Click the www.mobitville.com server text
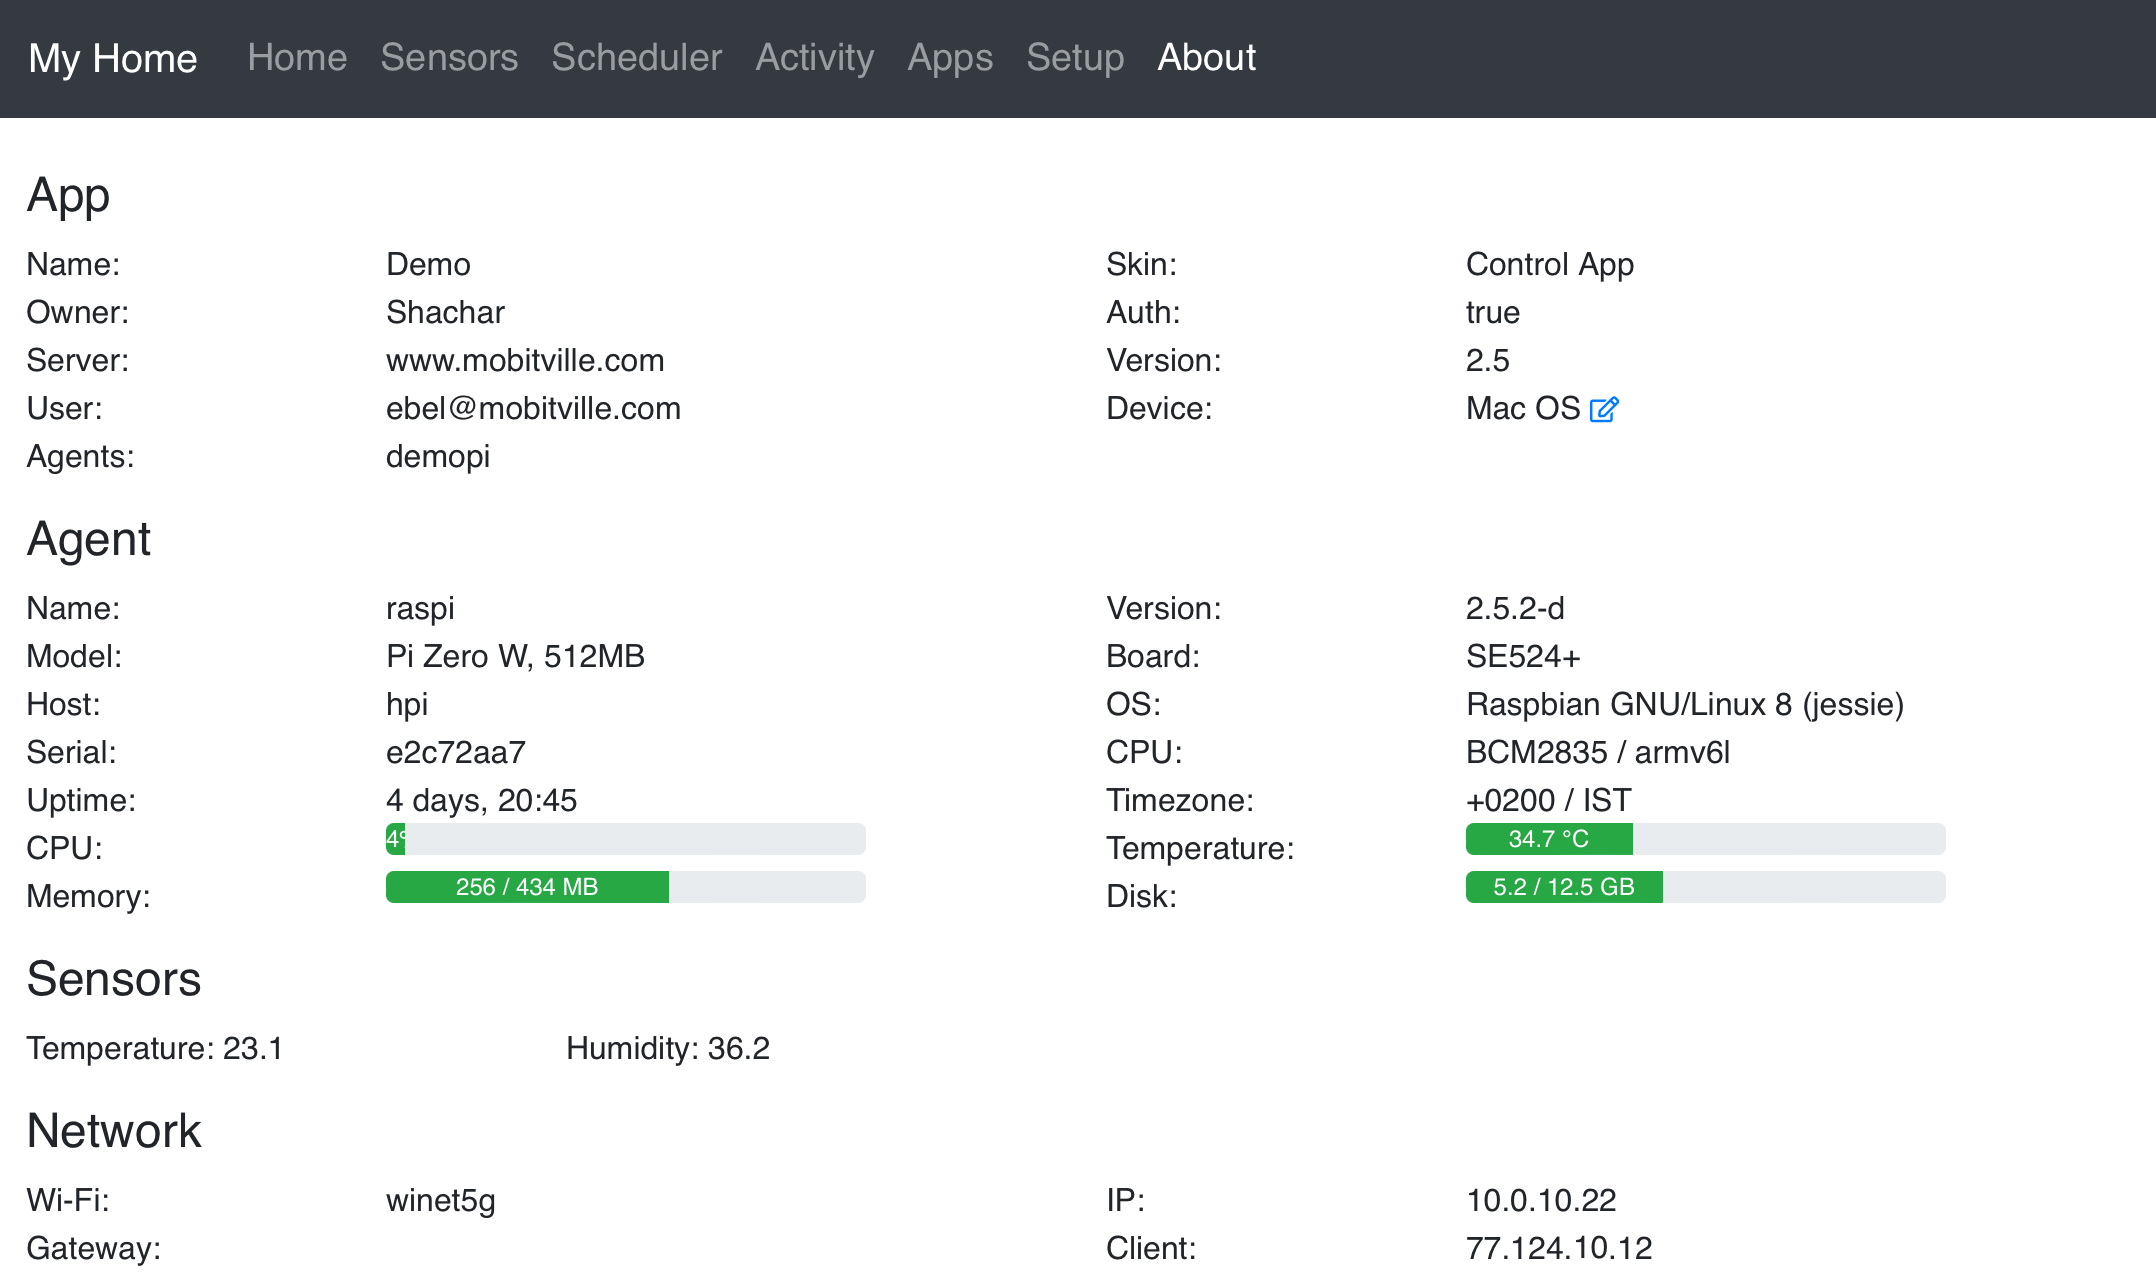Image resolution: width=2156 pixels, height=1279 pixels. click(x=525, y=360)
